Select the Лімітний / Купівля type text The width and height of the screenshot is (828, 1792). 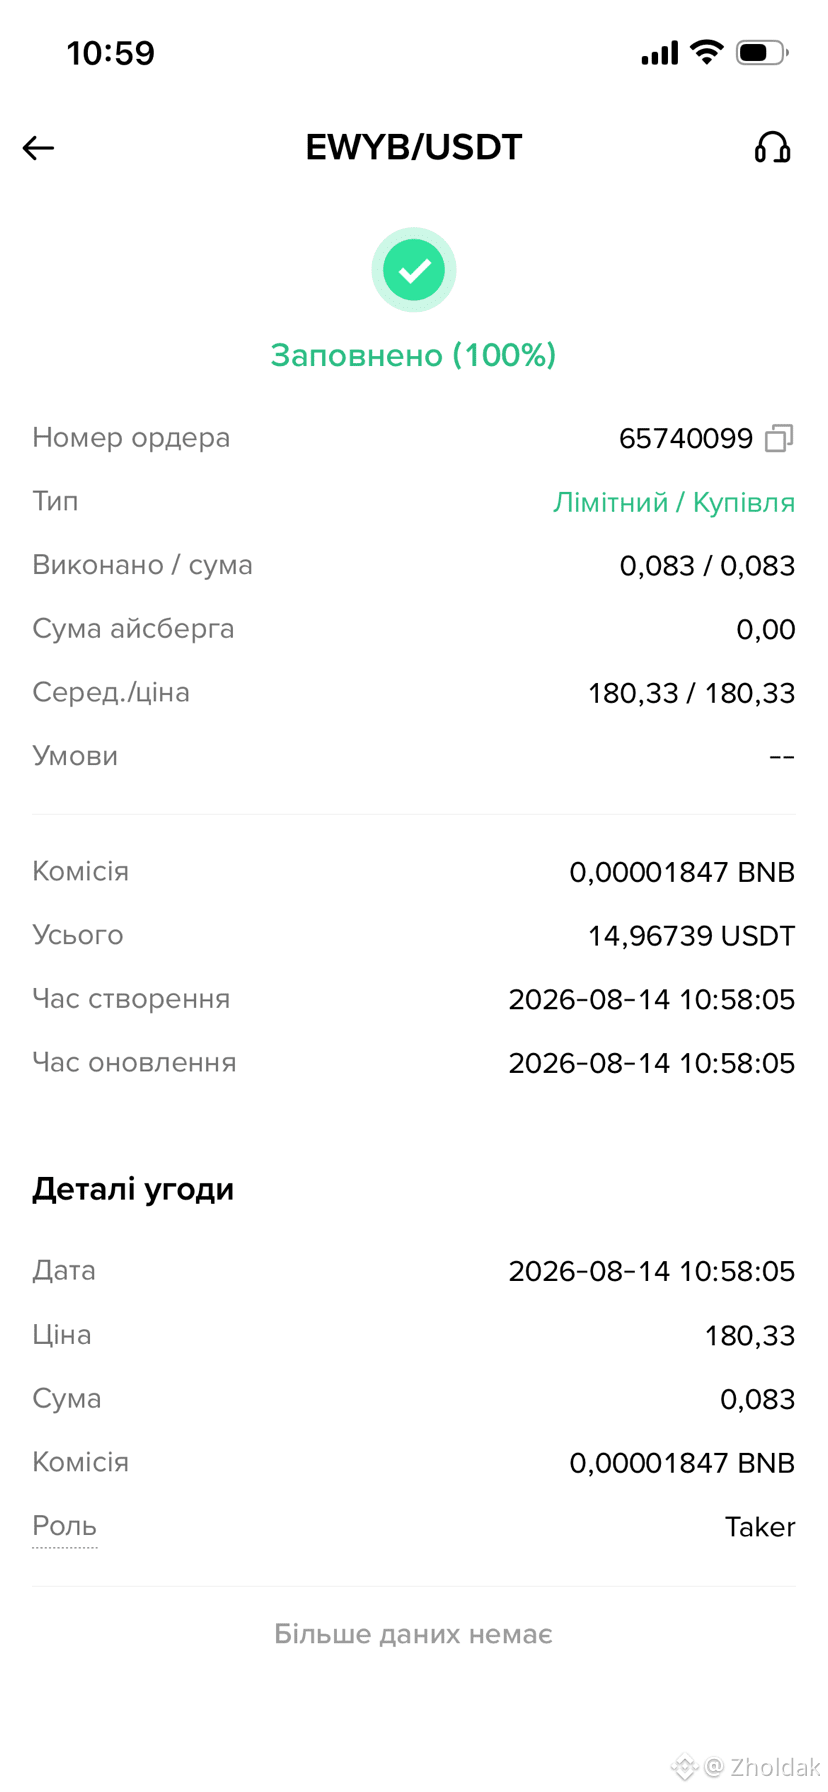[x=674, y=502]
